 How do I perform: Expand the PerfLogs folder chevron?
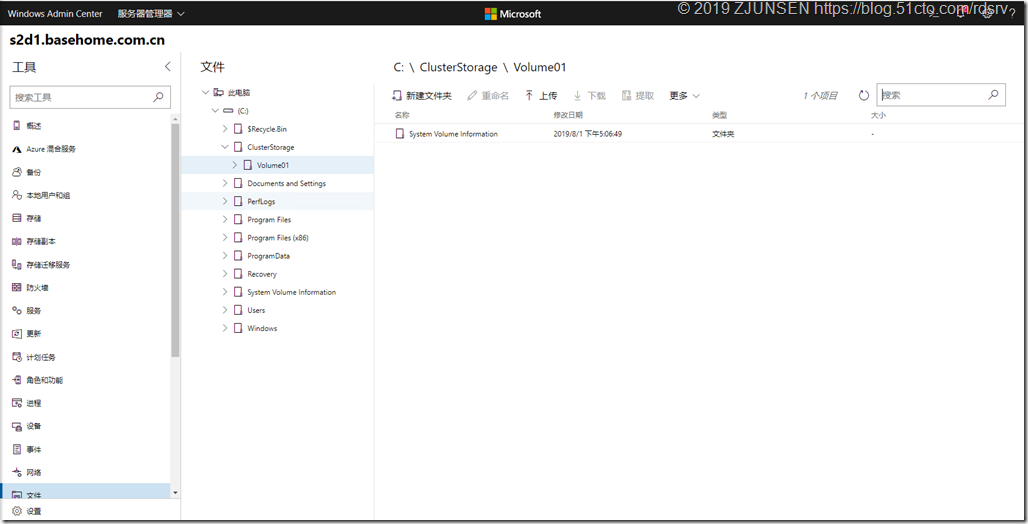click(x=225, y=201)
